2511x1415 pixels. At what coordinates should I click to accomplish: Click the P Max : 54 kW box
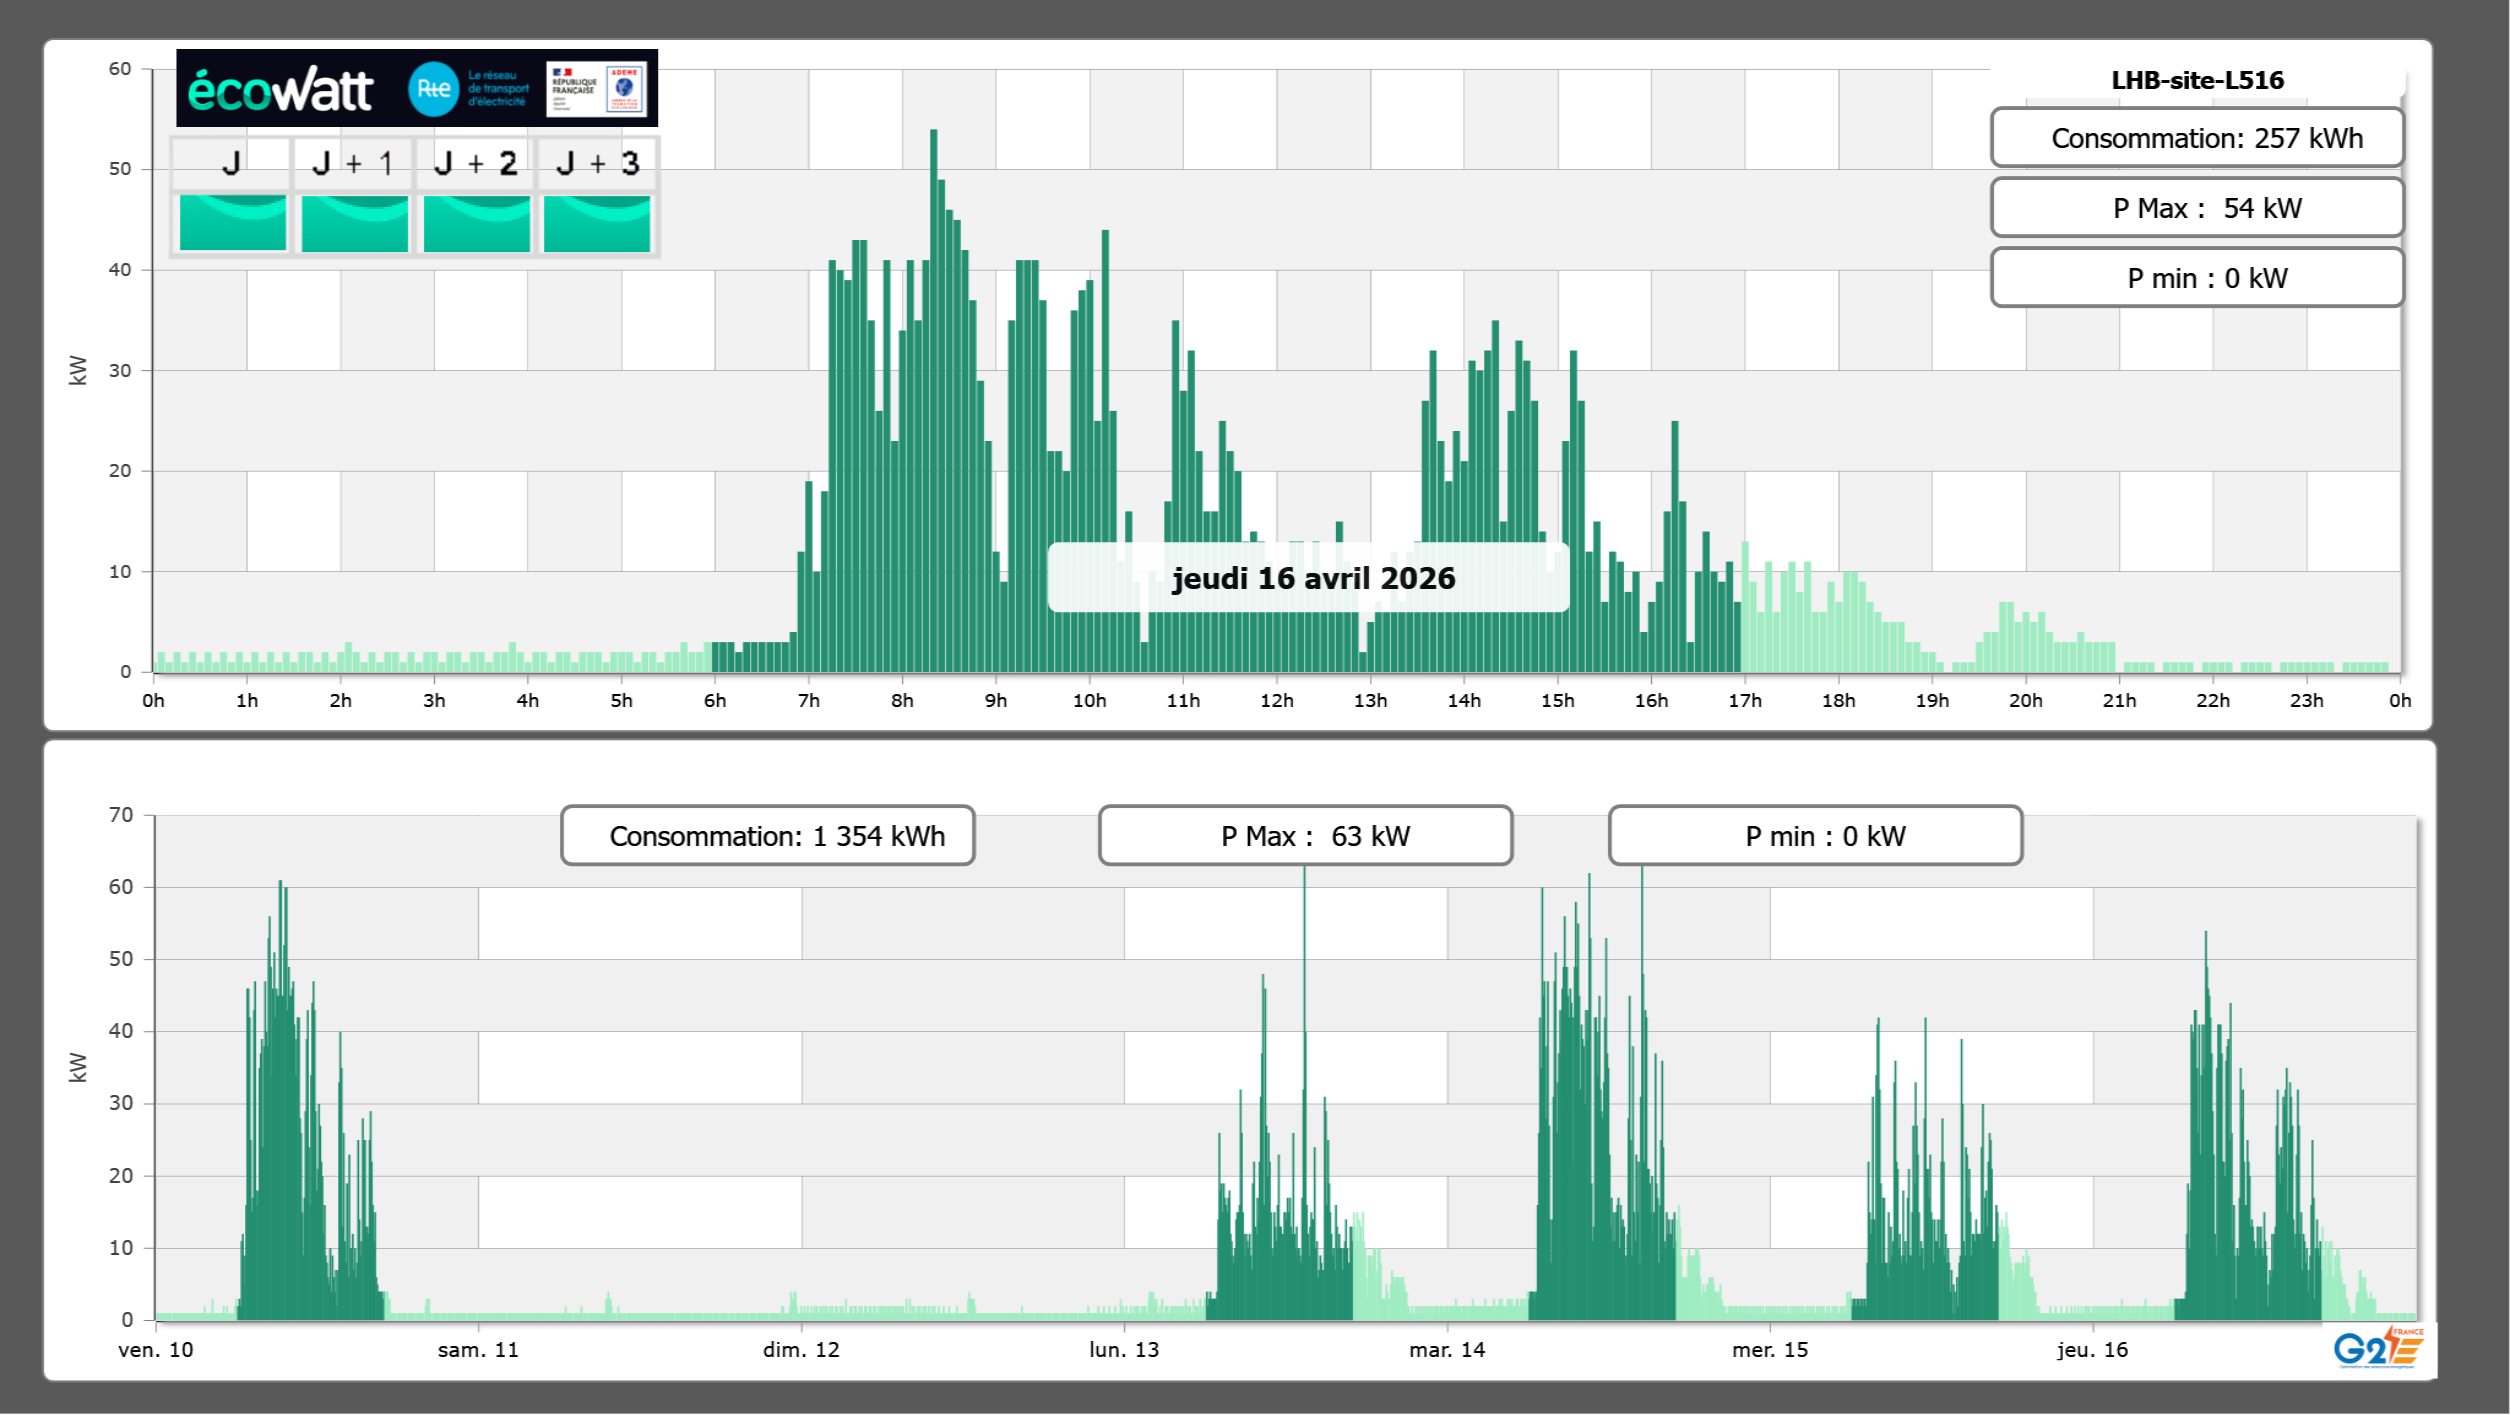pyautogui.click(x=2196, y=208)
